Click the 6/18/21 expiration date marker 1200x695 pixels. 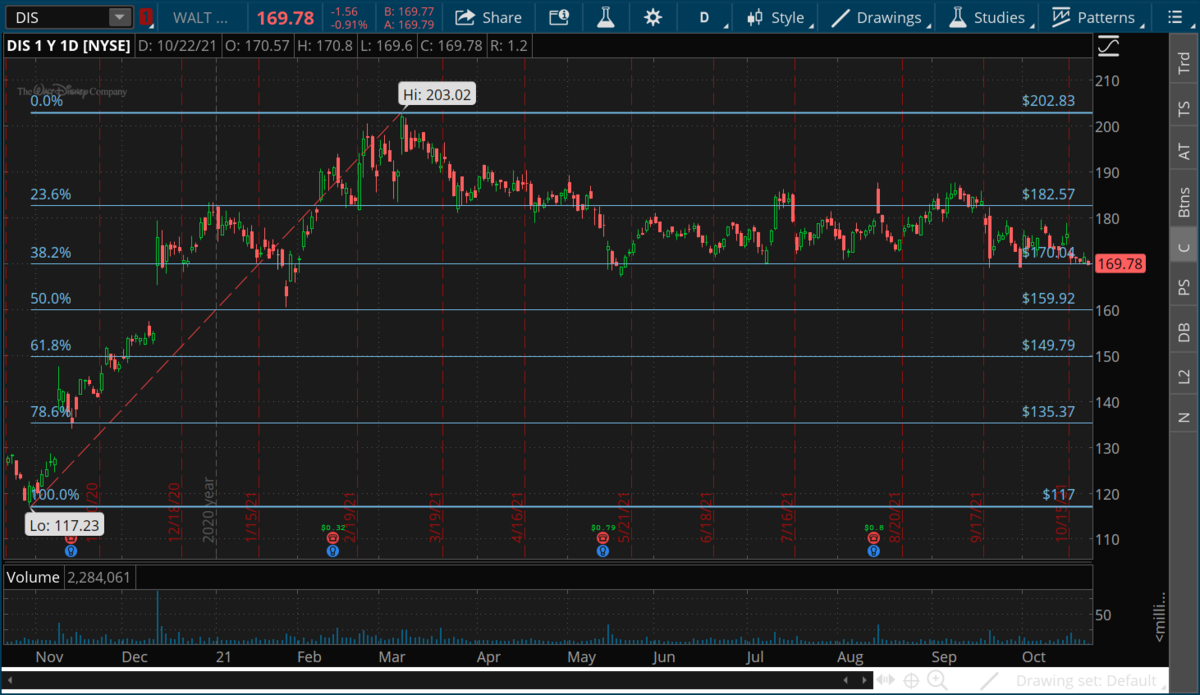coord(709,518)
